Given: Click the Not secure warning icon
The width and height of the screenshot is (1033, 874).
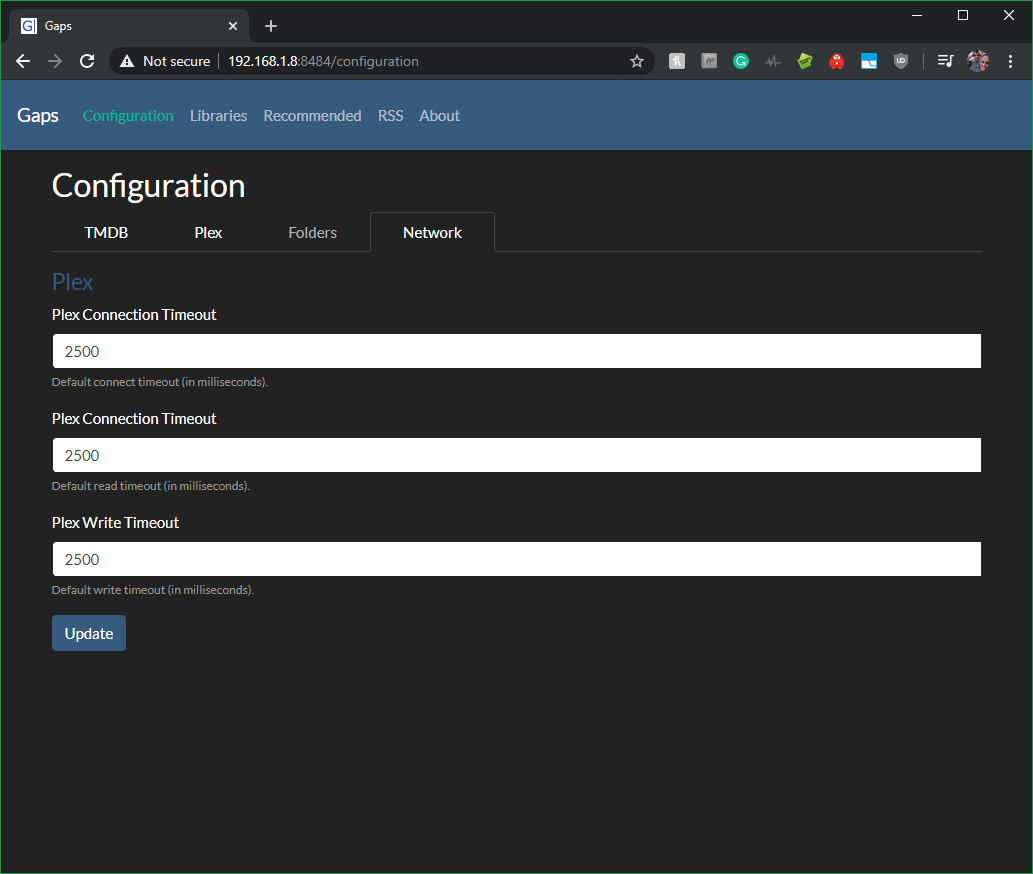Looking at the screenshot, I should pyautogui.click(x=127, y=61).
